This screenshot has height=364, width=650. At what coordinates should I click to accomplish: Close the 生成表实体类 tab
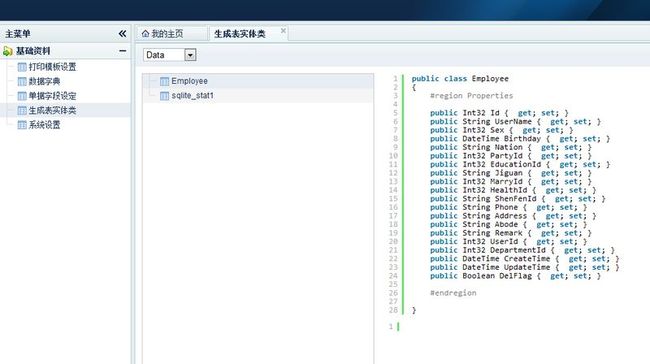283,31
